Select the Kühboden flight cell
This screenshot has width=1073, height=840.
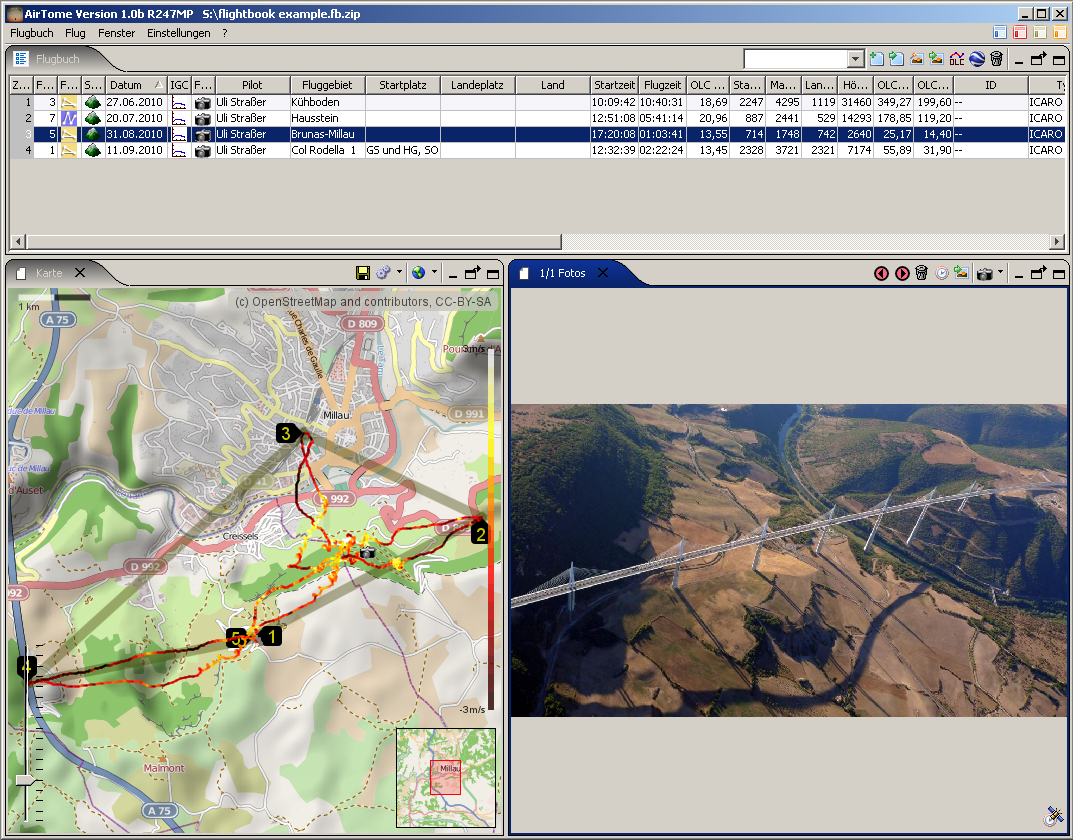click(x=327, y=103)
